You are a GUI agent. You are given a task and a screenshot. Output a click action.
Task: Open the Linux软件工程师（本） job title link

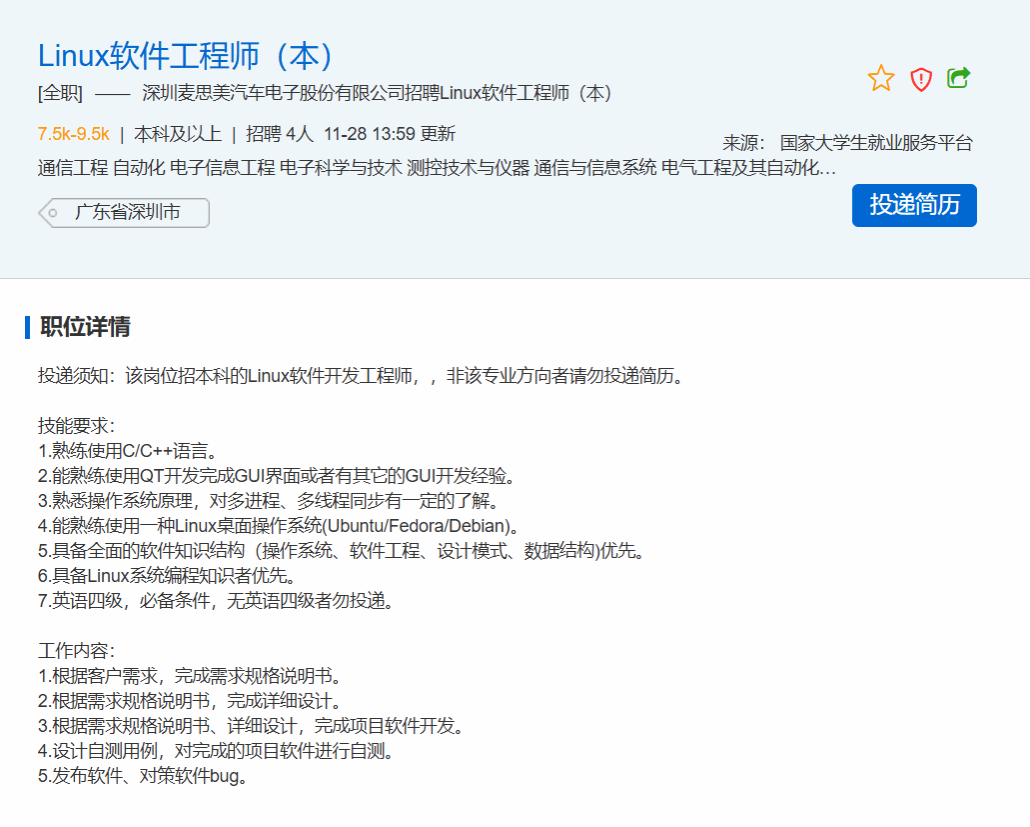(x=186, y=56)
